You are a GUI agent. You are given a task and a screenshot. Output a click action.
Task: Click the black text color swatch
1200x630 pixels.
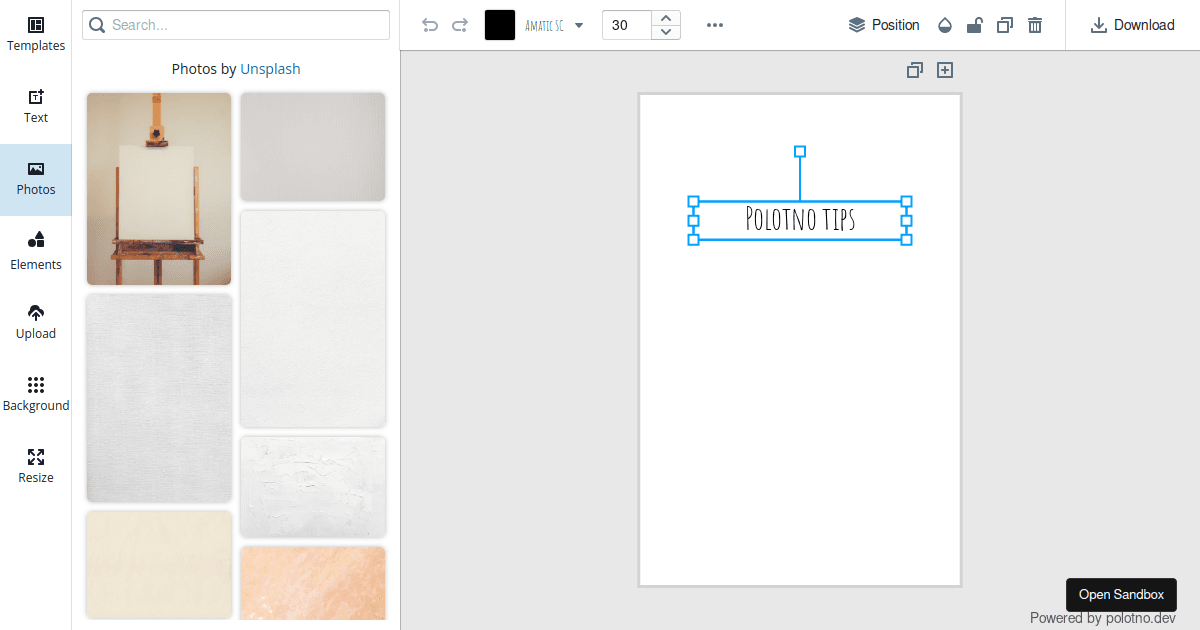tap(499, 25)
